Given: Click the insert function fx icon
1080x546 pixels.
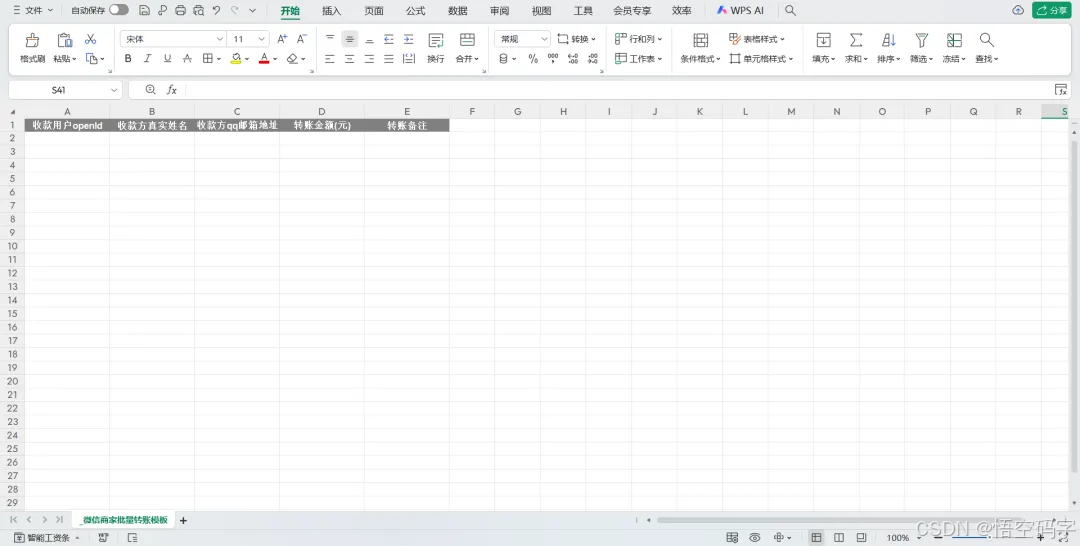Looking at the screenshot, I should (172, 90).
